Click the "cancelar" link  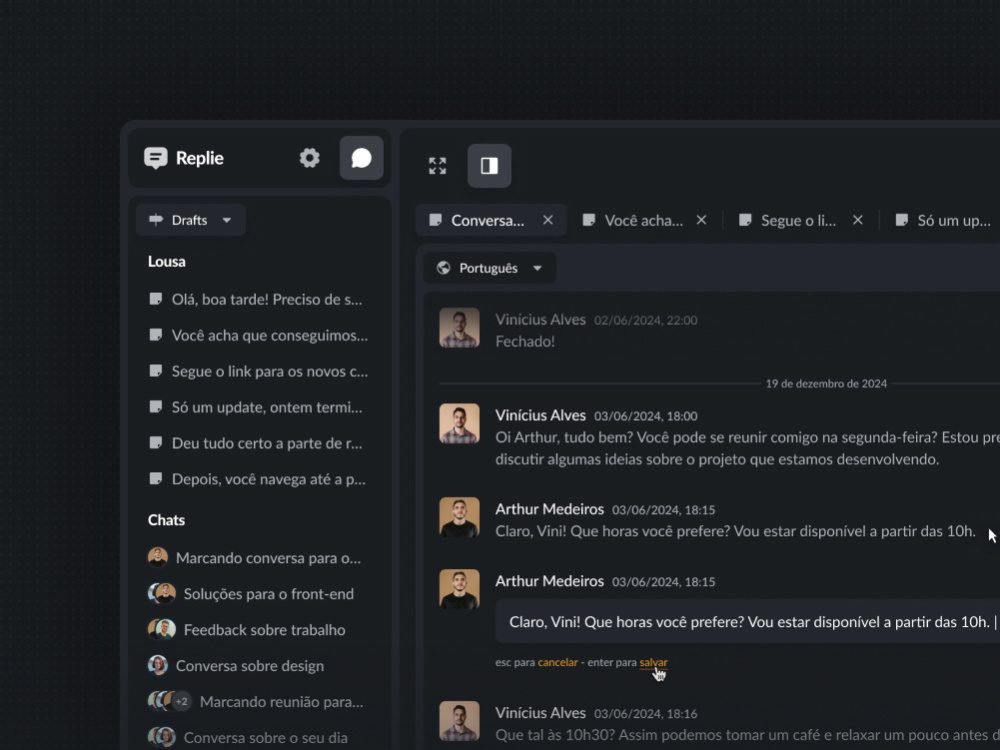coord(557,662)
